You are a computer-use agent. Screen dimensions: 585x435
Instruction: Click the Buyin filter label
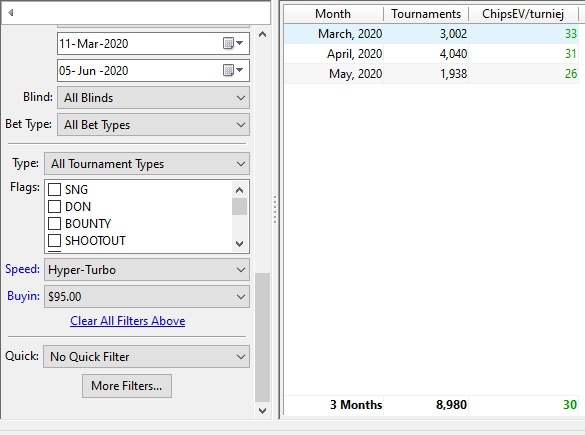23,296
